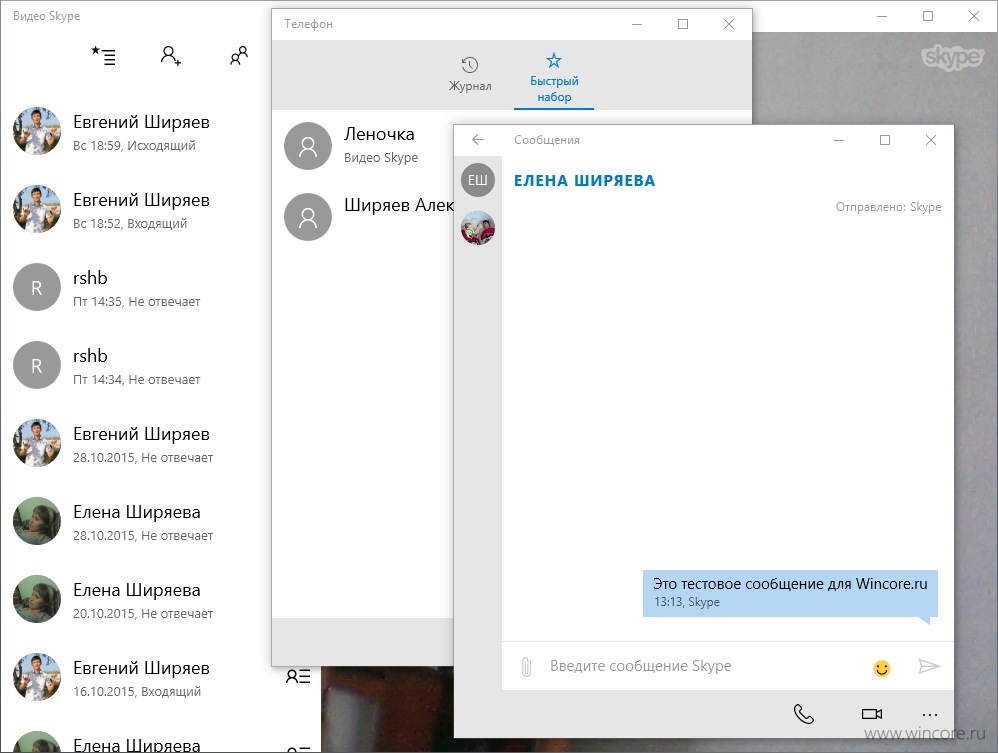Click send message arrow icon
The width and height of the screenshot is (998, 753).
point(929,666)
